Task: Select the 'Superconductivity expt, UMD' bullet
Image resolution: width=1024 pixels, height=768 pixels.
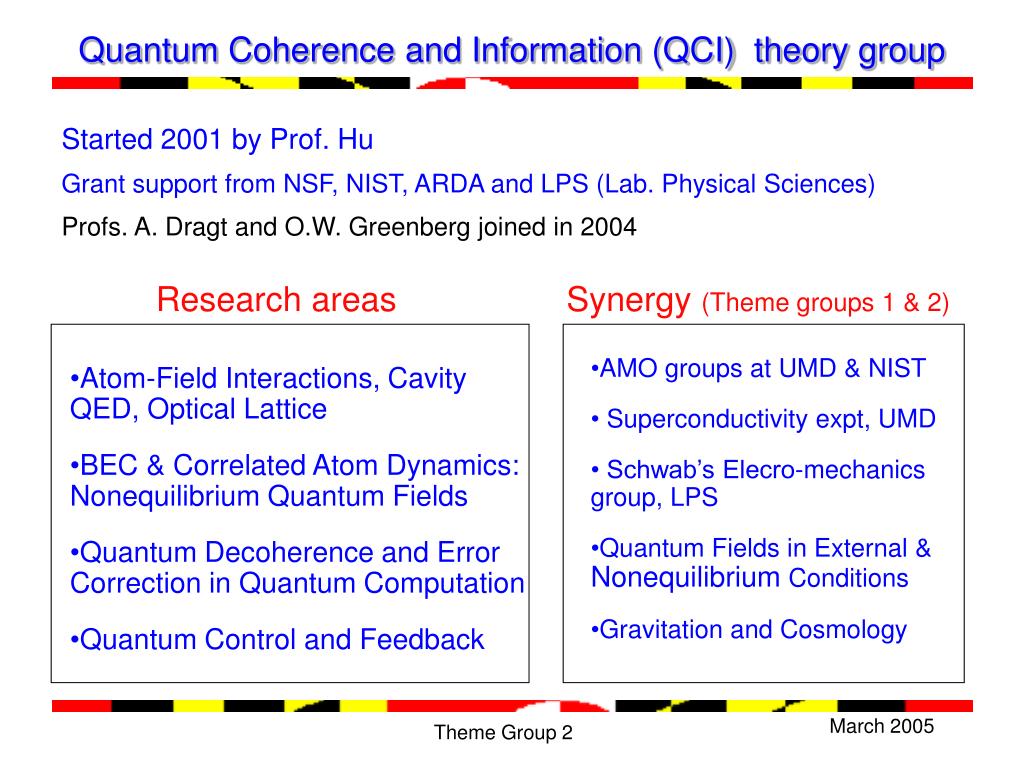Action: [x=763, y=419]
